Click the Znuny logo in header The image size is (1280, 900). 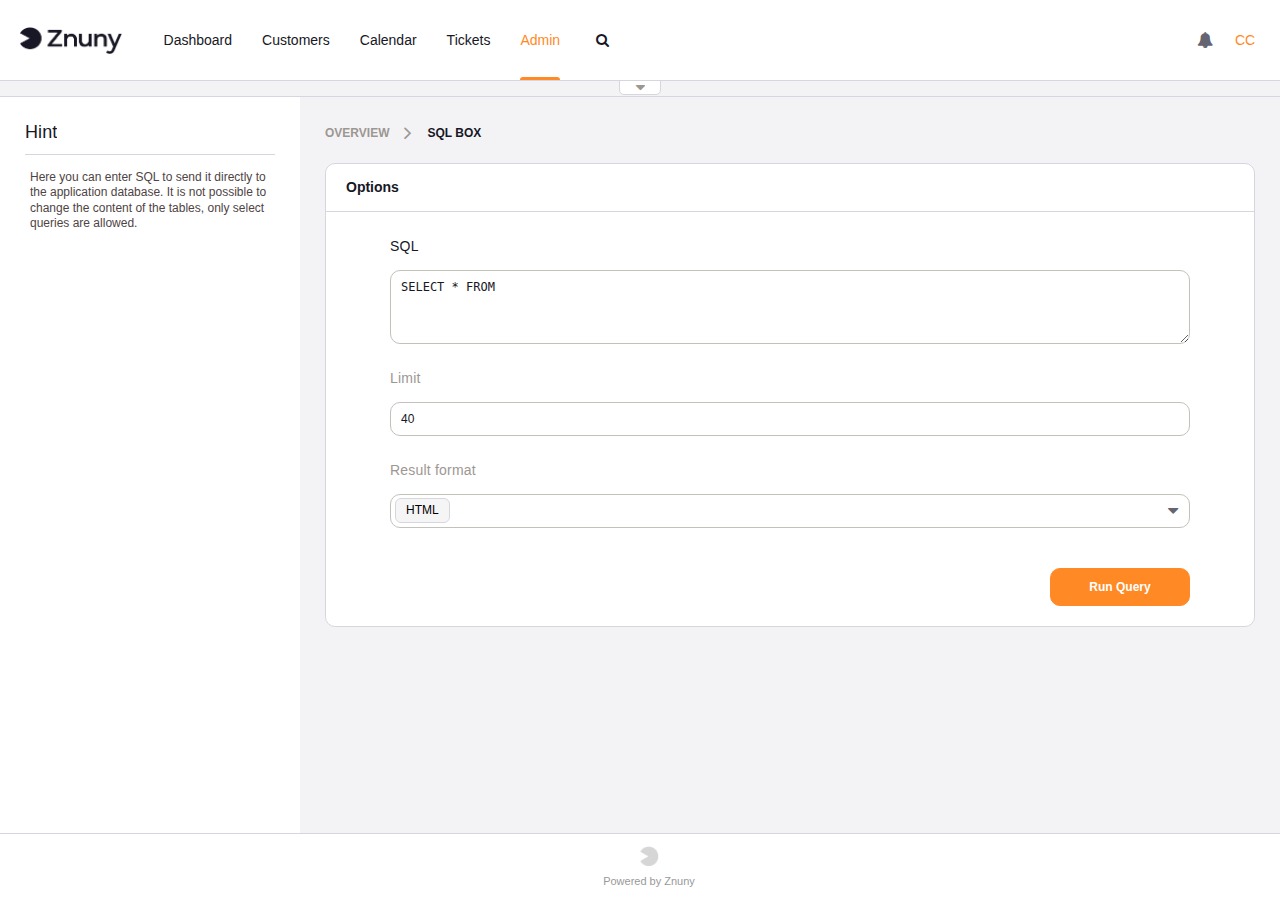pos(70,40)
